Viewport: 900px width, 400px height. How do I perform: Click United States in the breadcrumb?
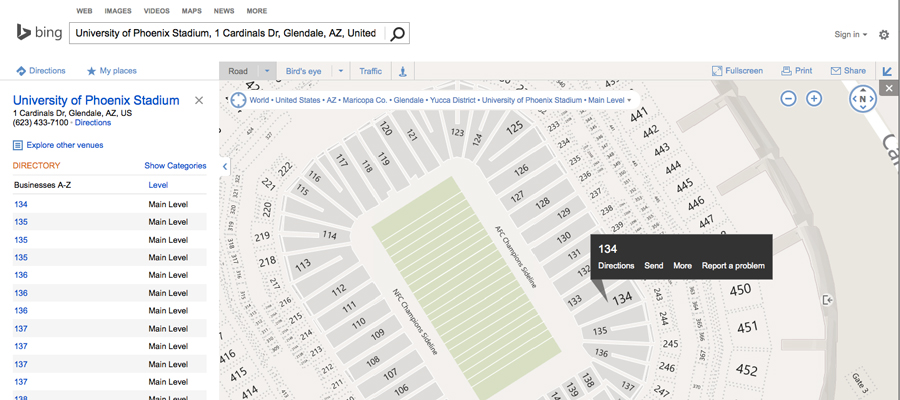click(x=297, y=100)
